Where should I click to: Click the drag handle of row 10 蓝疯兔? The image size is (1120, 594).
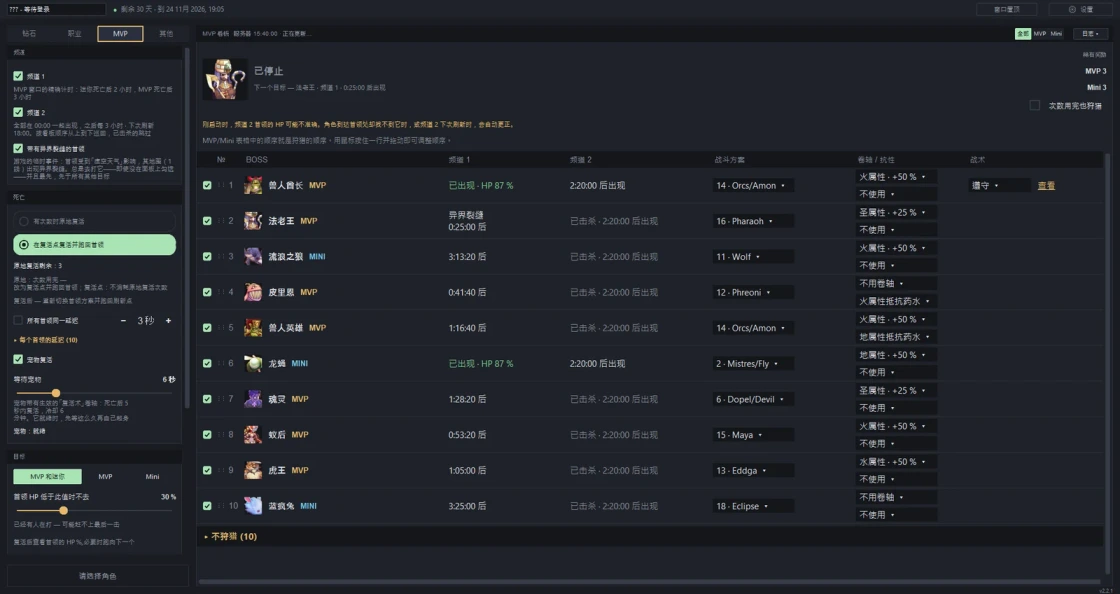220,506
